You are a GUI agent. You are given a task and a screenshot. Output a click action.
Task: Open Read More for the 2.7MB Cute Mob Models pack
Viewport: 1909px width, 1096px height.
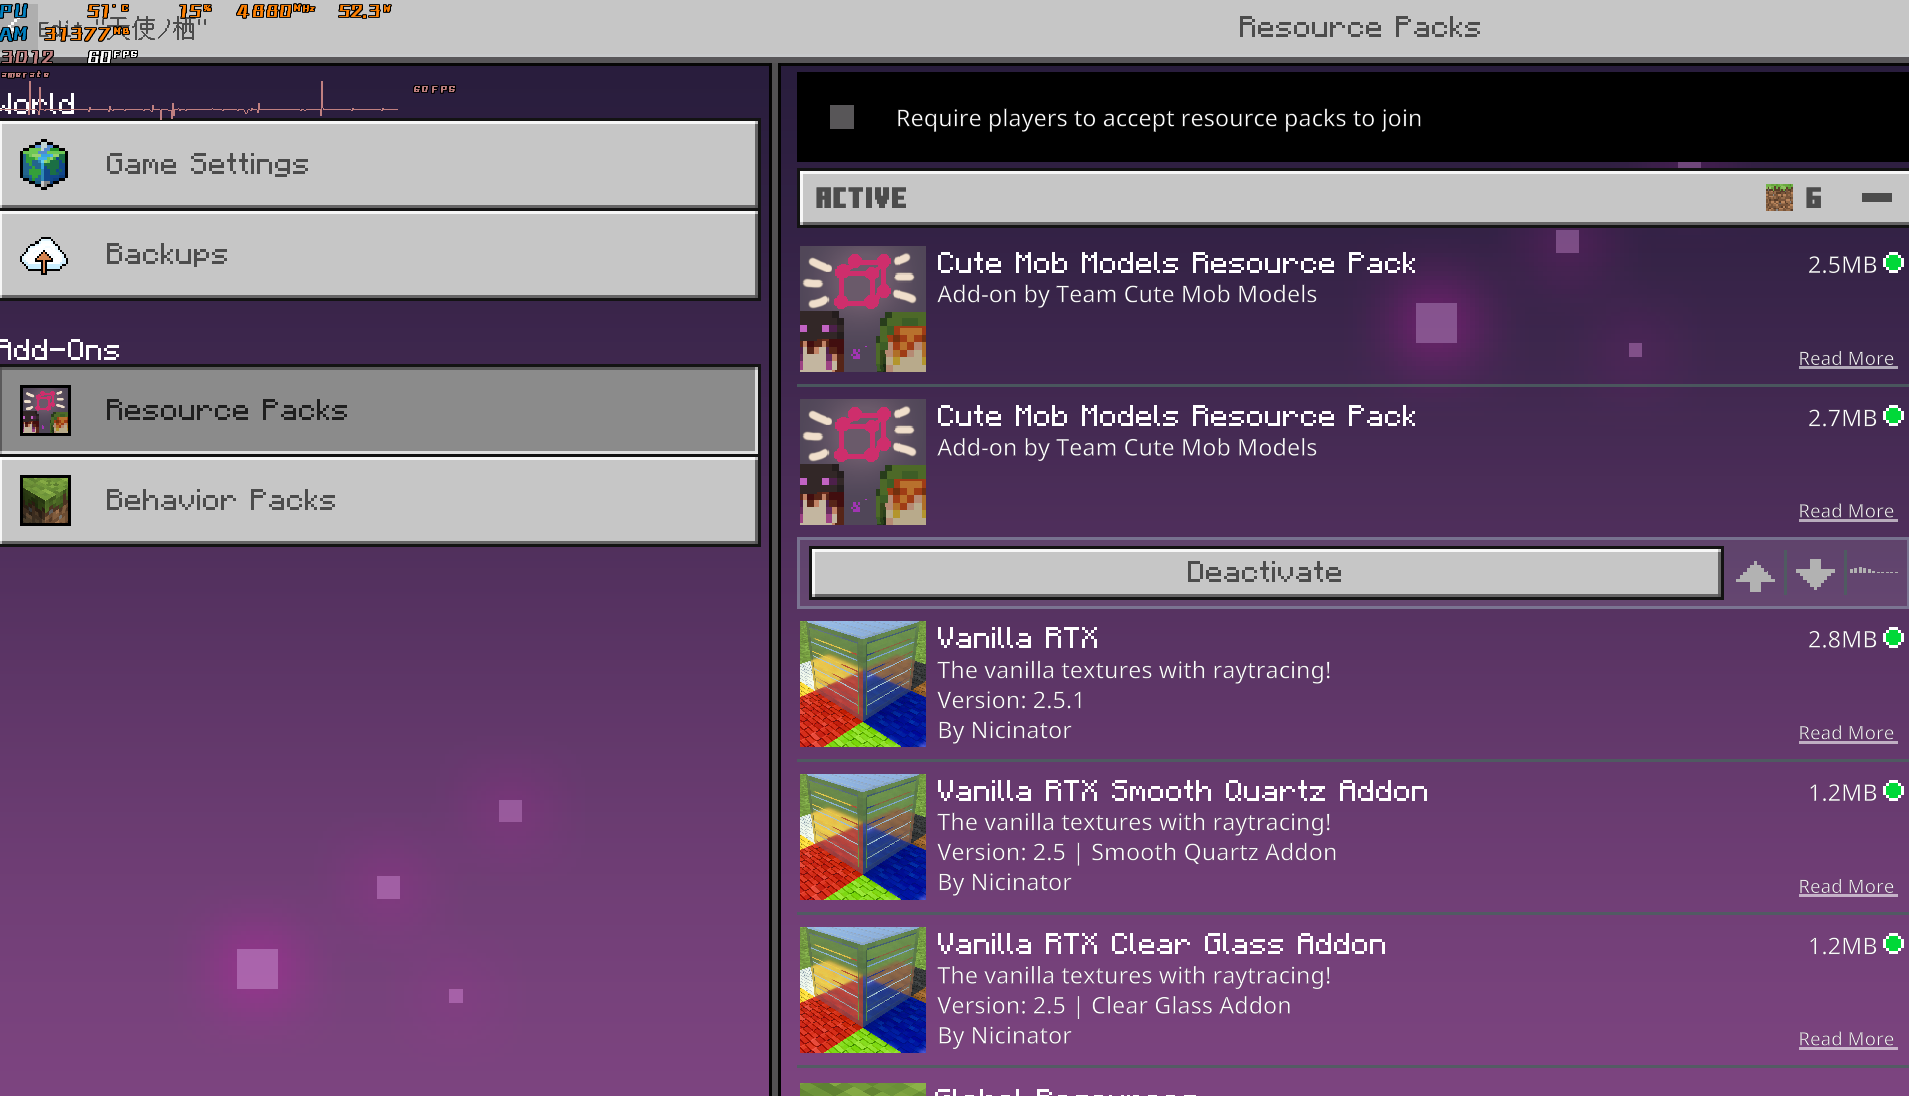(x=1846, y=512)
